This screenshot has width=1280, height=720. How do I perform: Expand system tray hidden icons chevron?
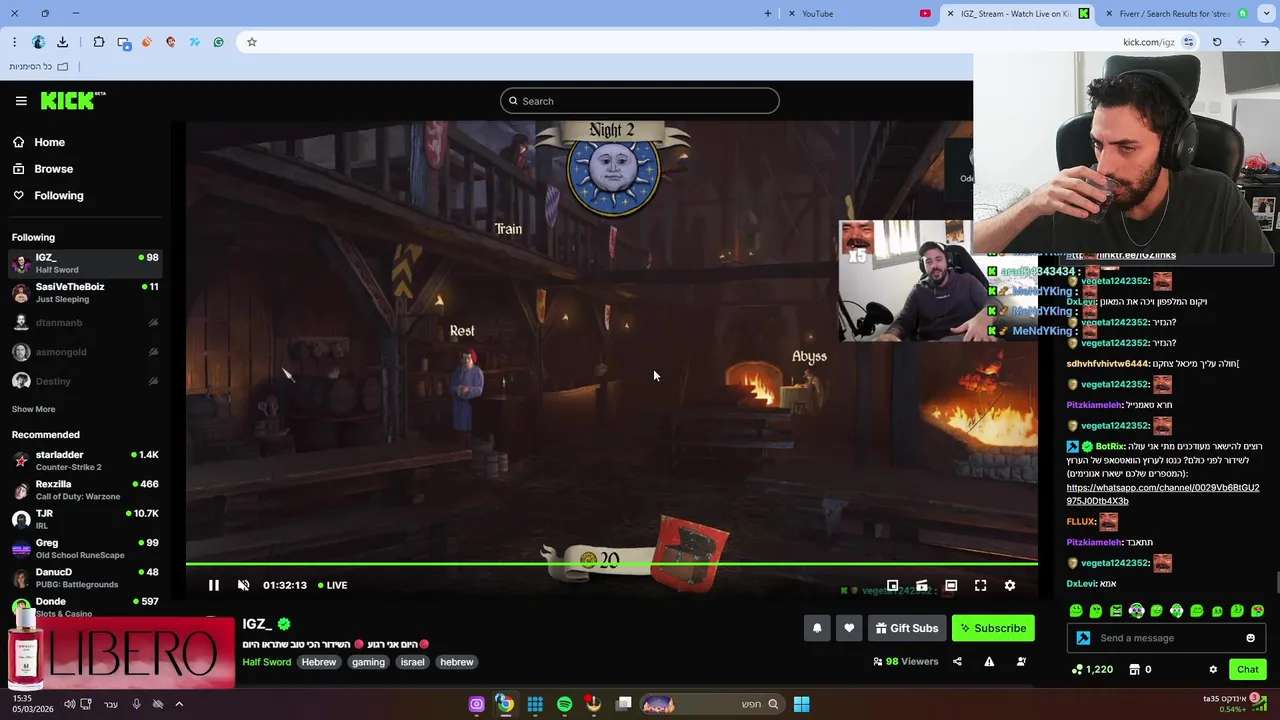(x=179, y=704)
